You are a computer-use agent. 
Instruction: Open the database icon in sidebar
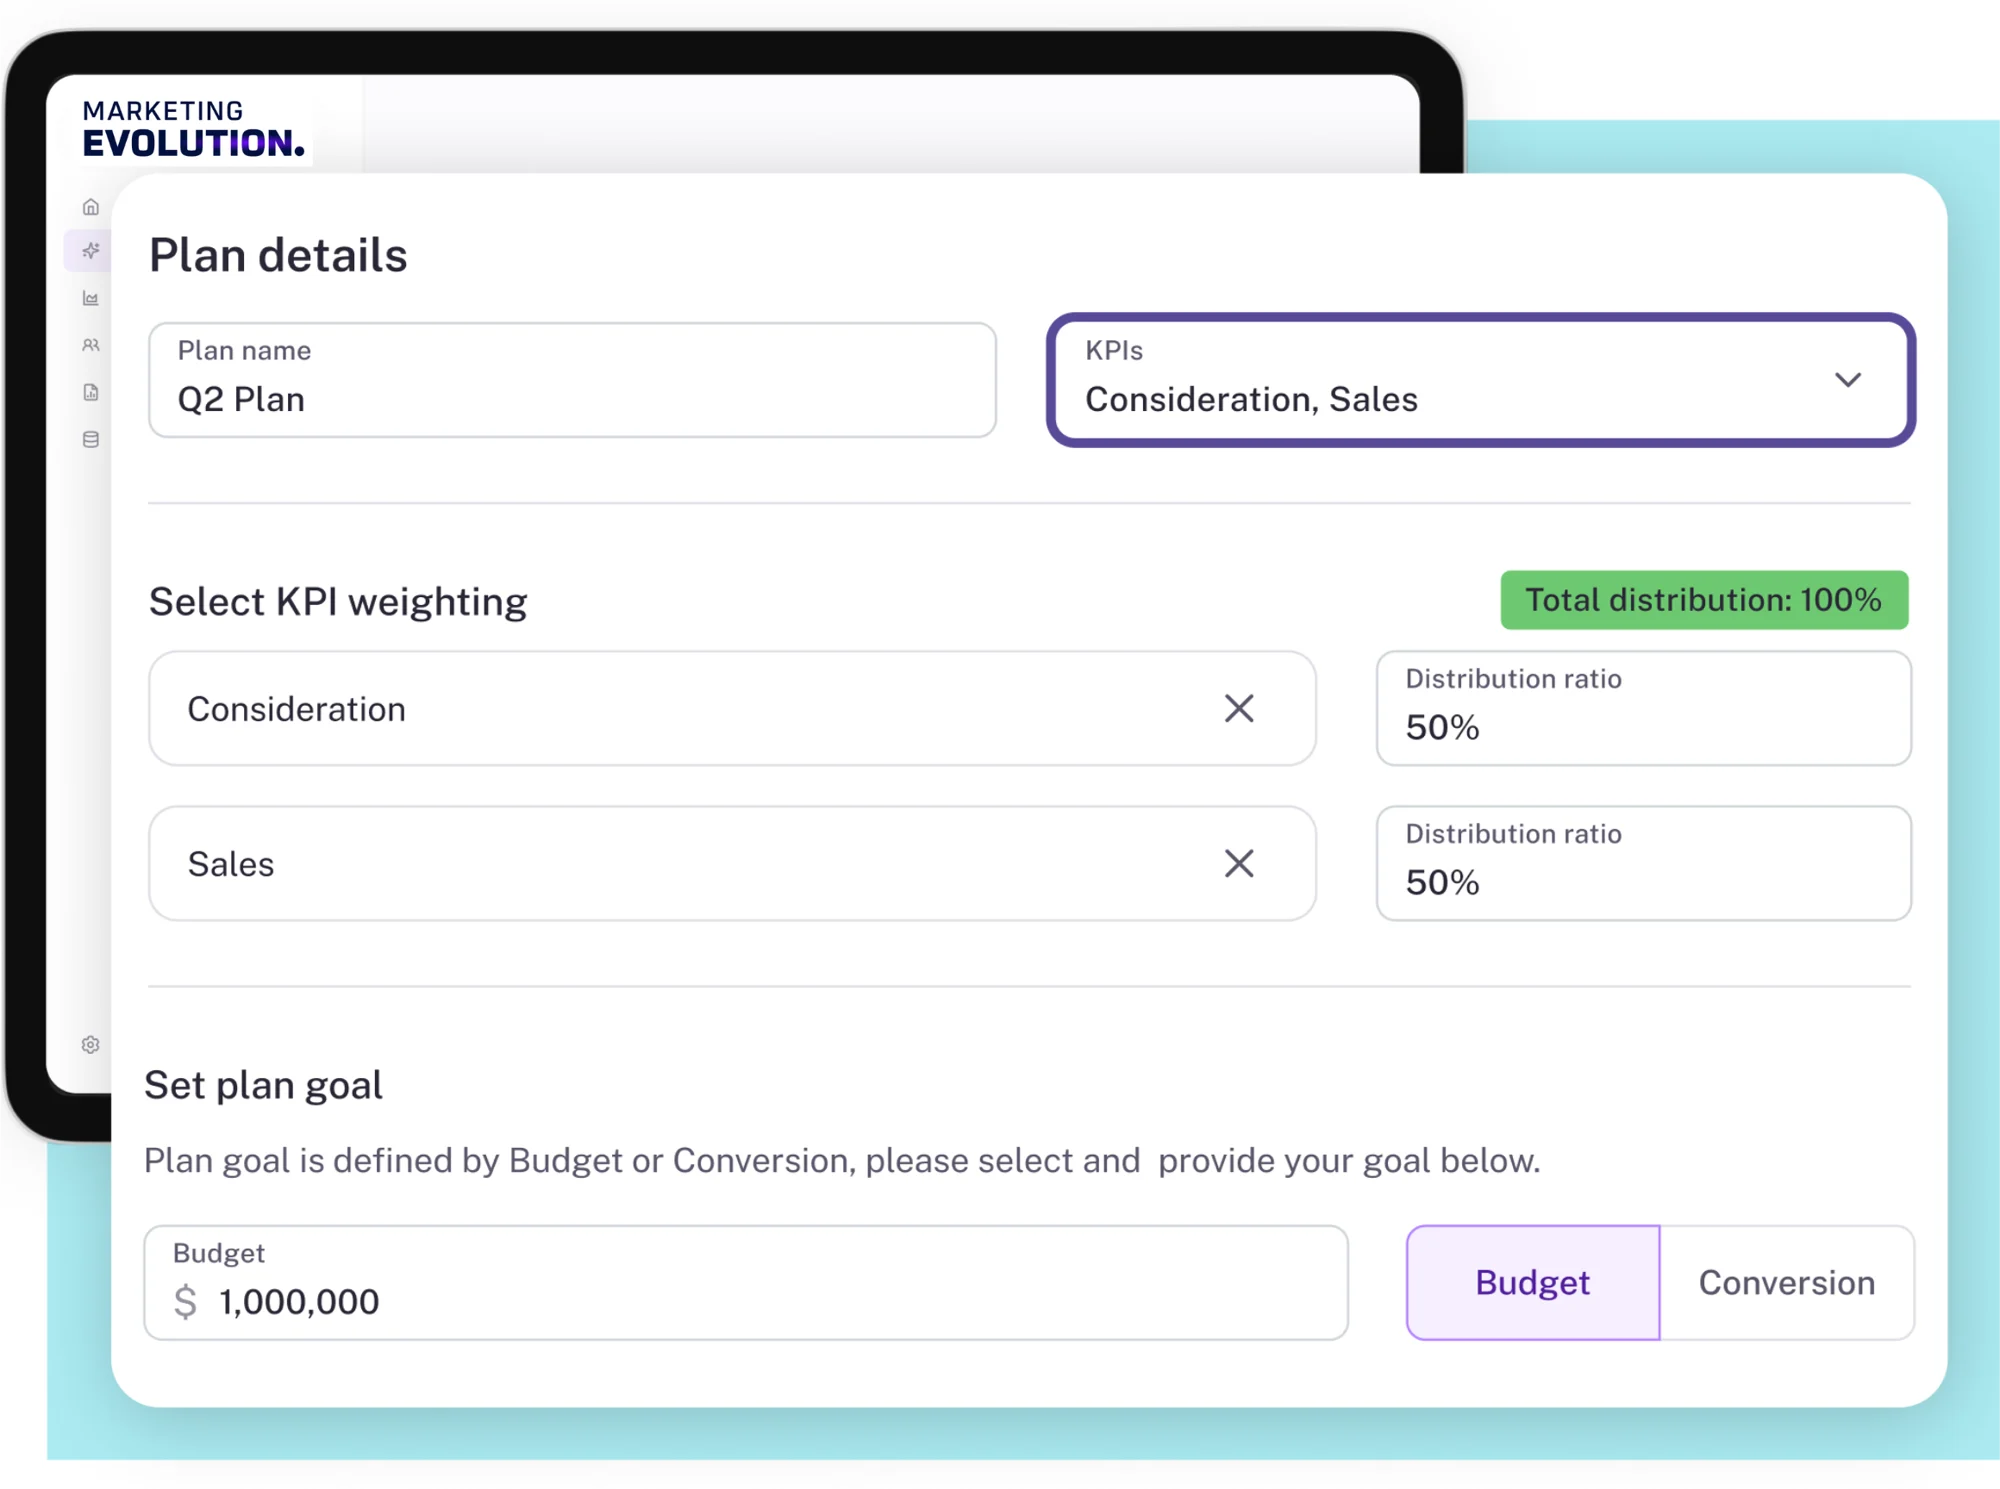(91, 439)
